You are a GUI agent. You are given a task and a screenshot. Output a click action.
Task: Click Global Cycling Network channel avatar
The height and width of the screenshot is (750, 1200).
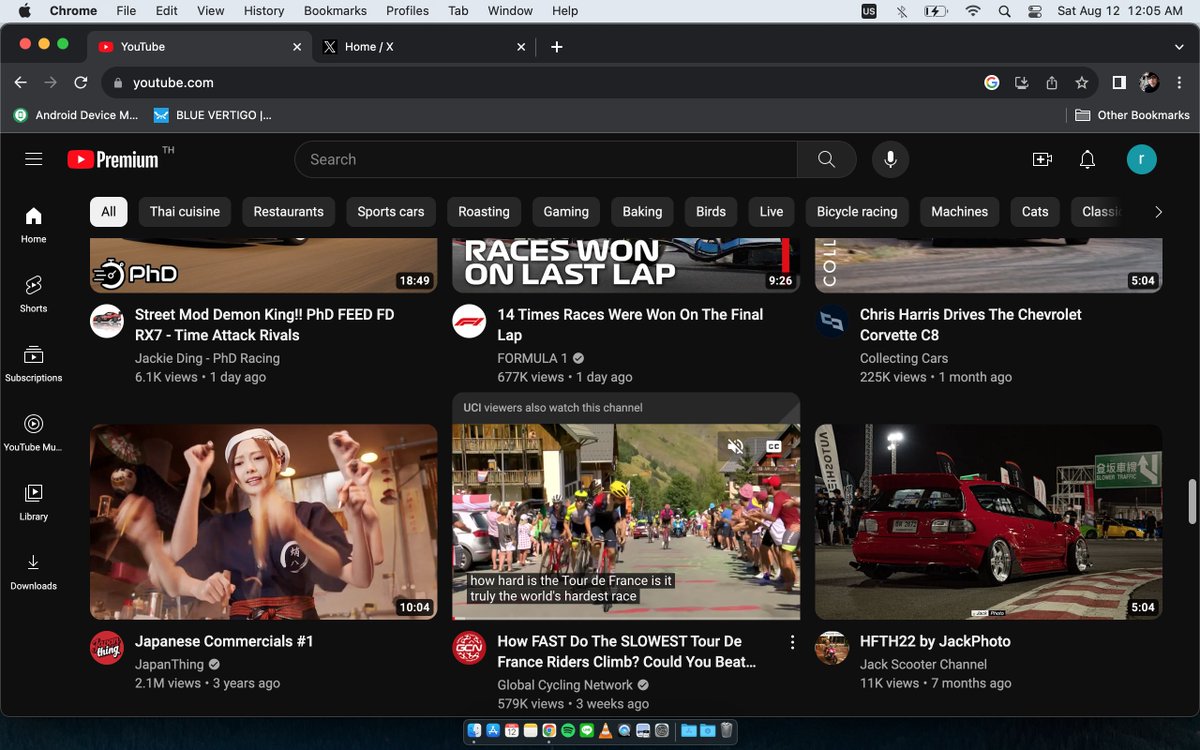(469, 648)
